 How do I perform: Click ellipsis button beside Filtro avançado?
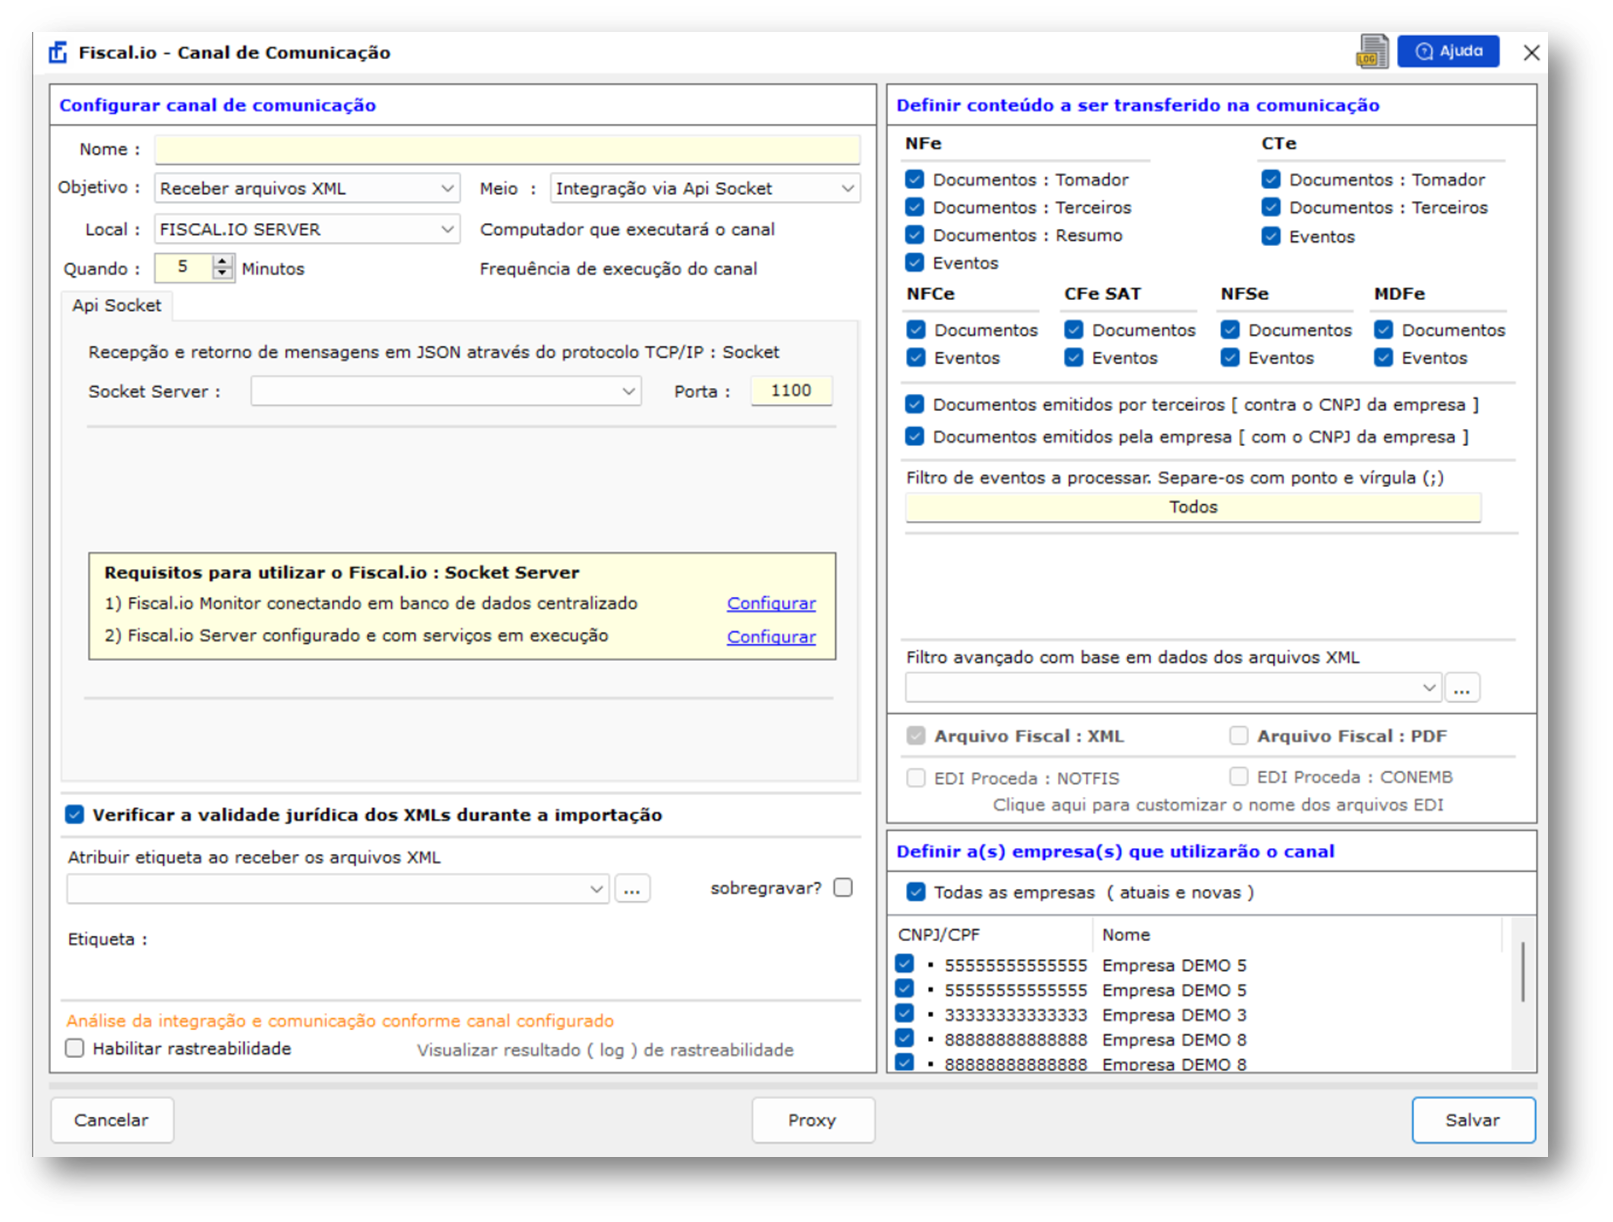click(1462, 688)
